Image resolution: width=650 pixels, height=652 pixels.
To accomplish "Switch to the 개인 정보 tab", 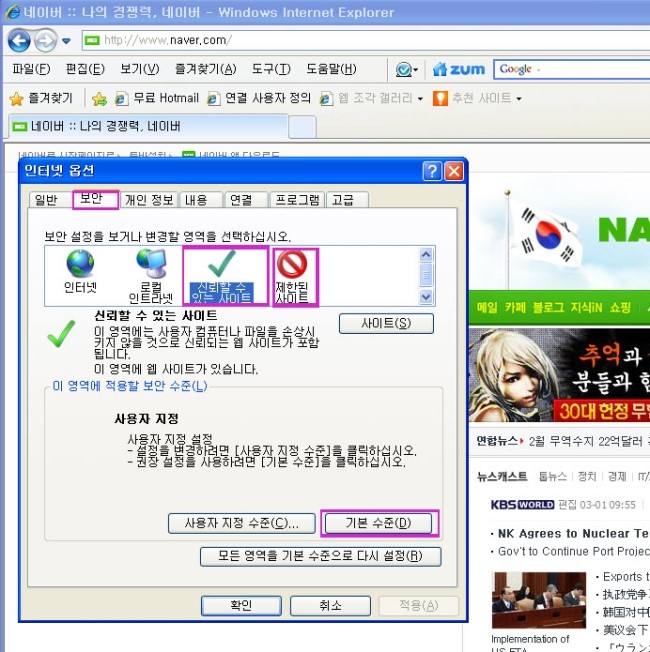I will 149,200.
